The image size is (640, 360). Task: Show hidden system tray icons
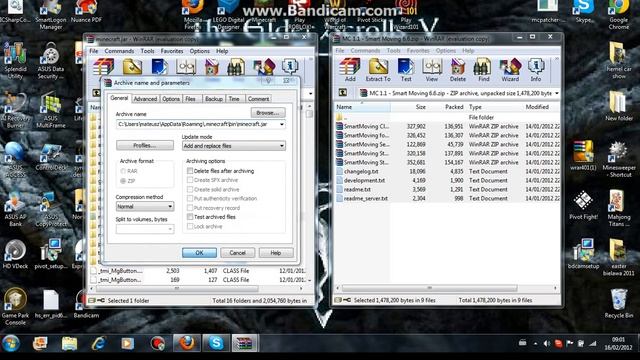coord(535,344)
